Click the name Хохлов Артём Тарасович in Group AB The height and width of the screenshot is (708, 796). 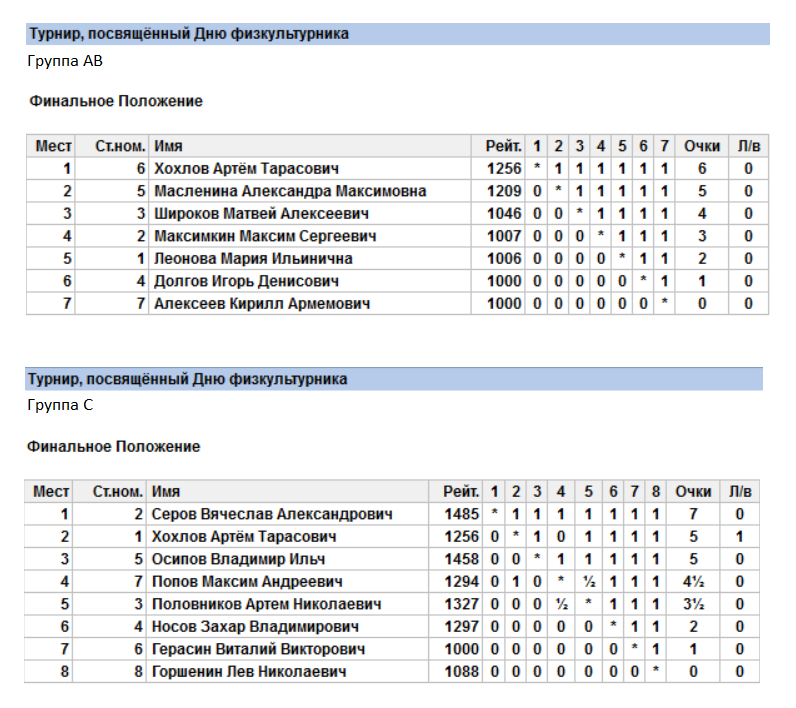pyautogui.click(x=246, y=168)
